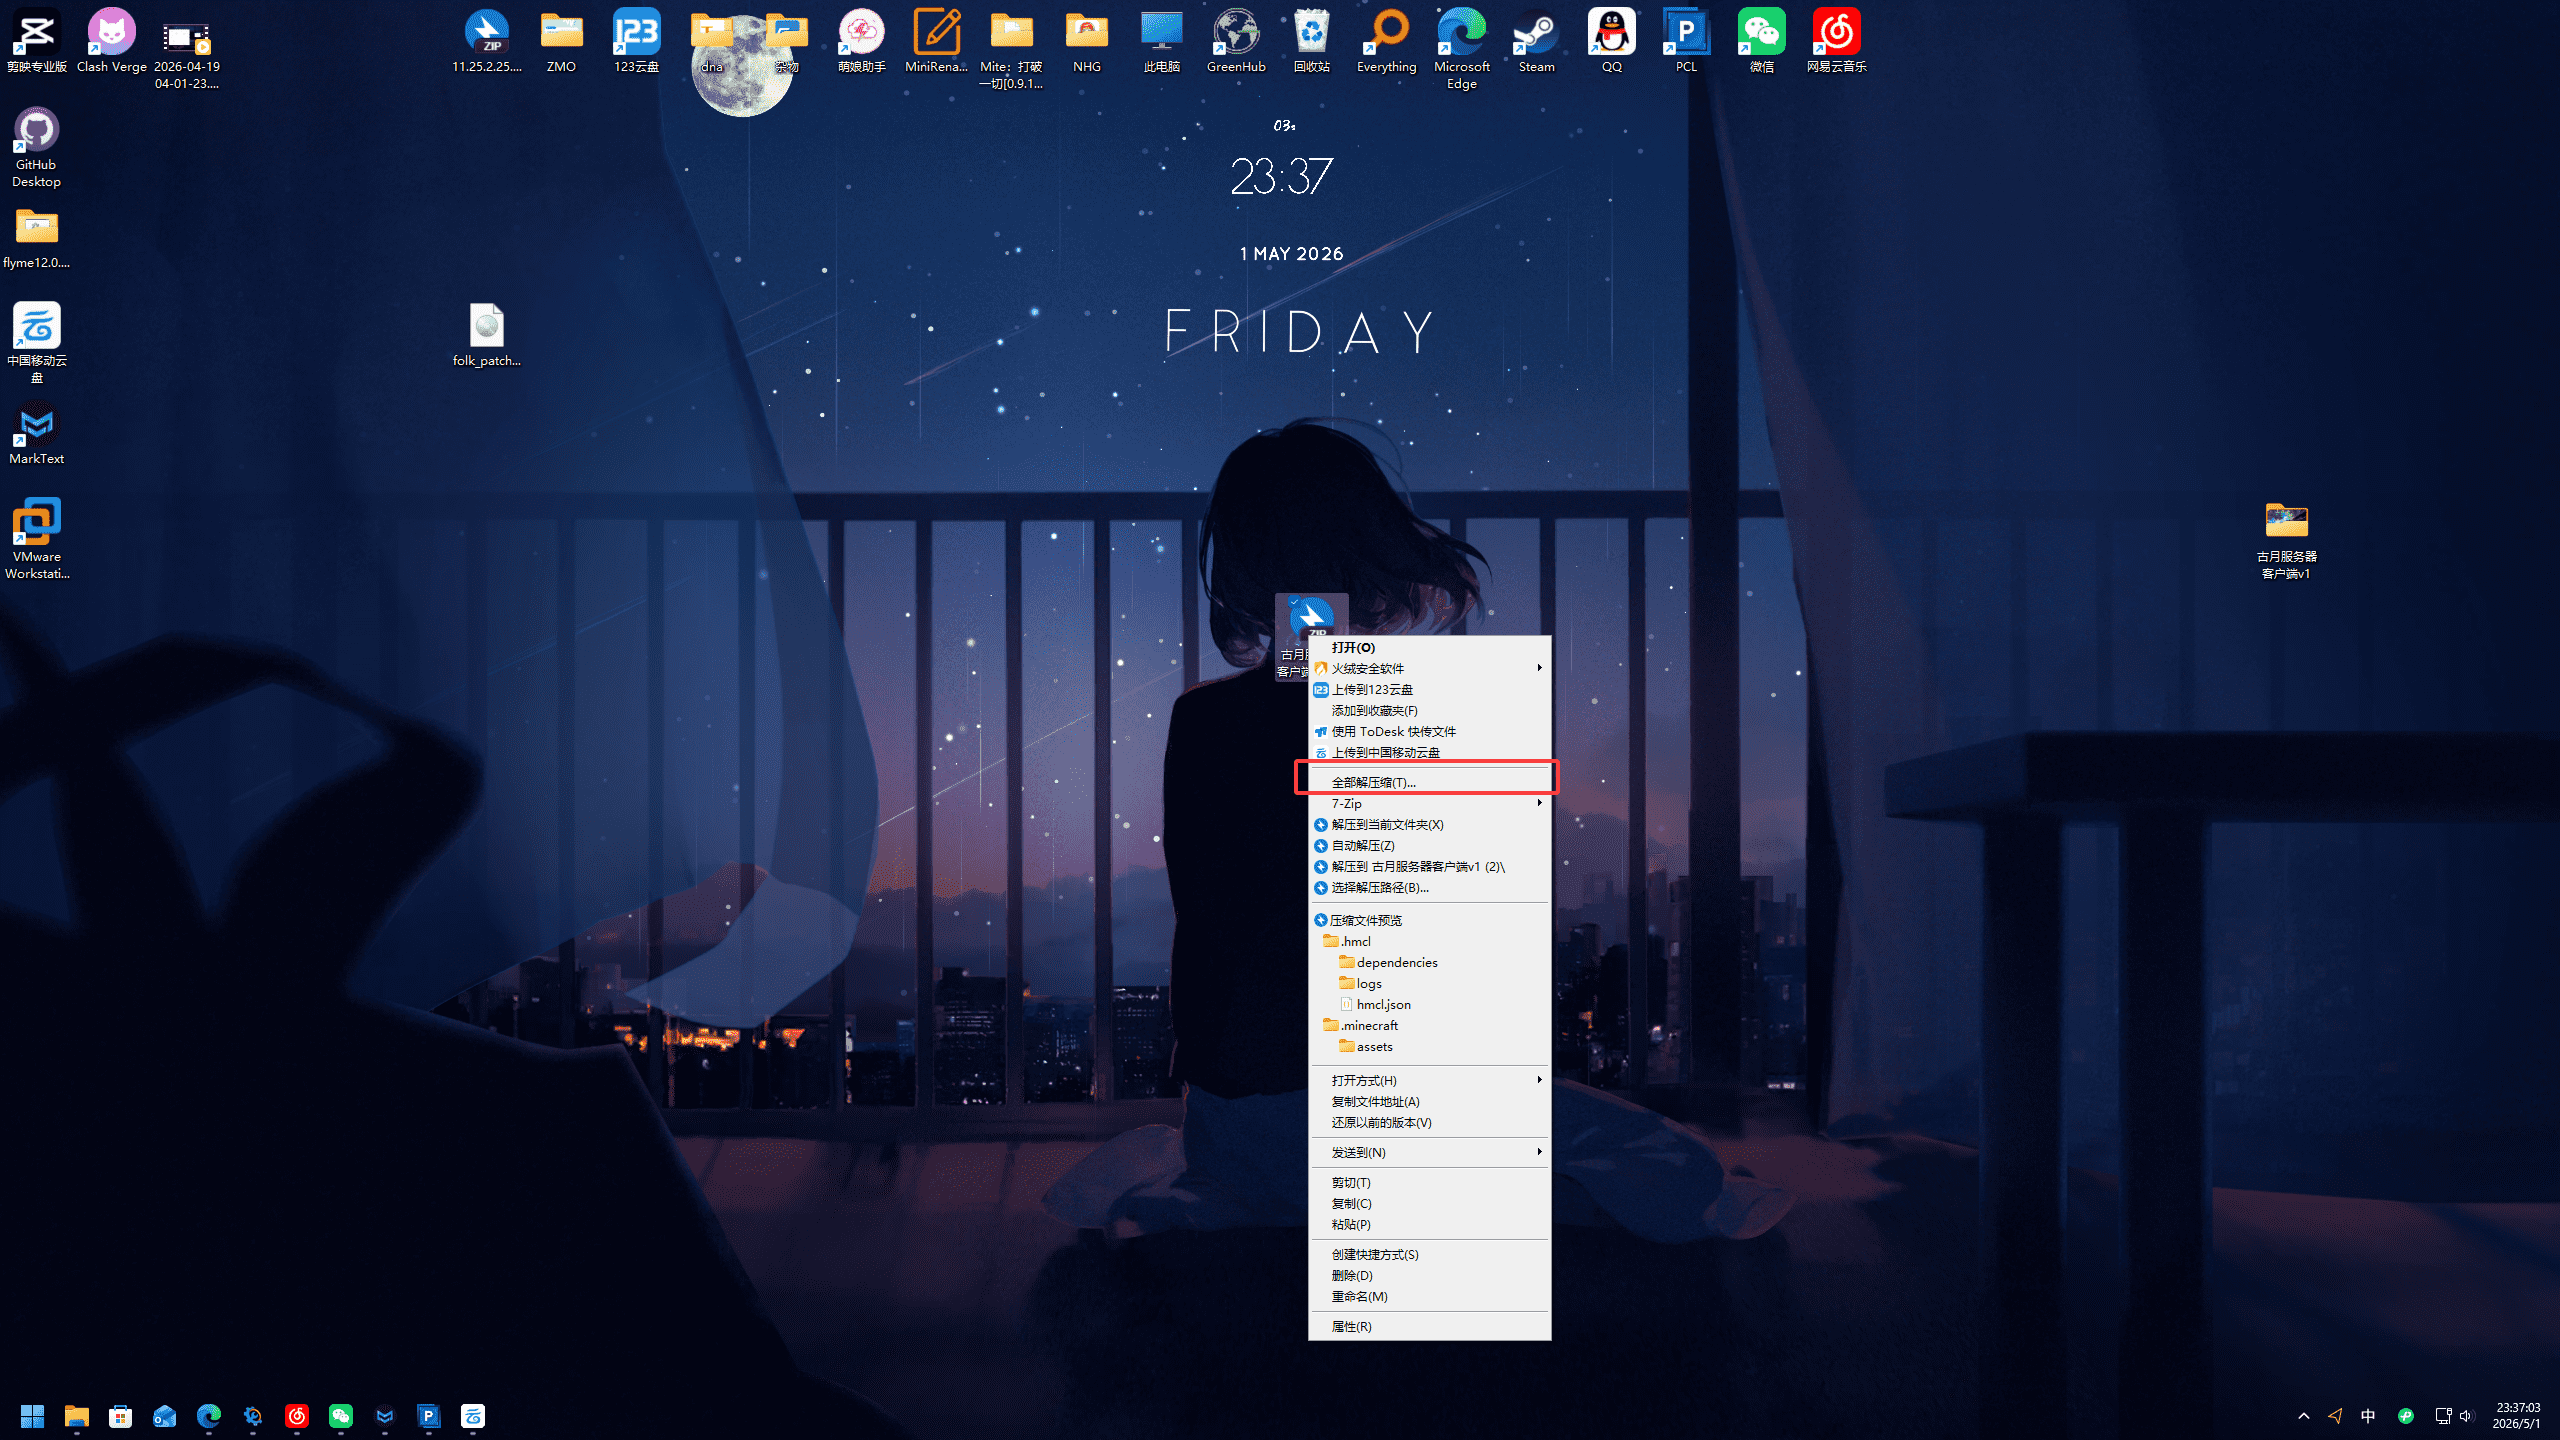Choose 上传到中国移动云盘 in the context menu

pos(1430,753)
